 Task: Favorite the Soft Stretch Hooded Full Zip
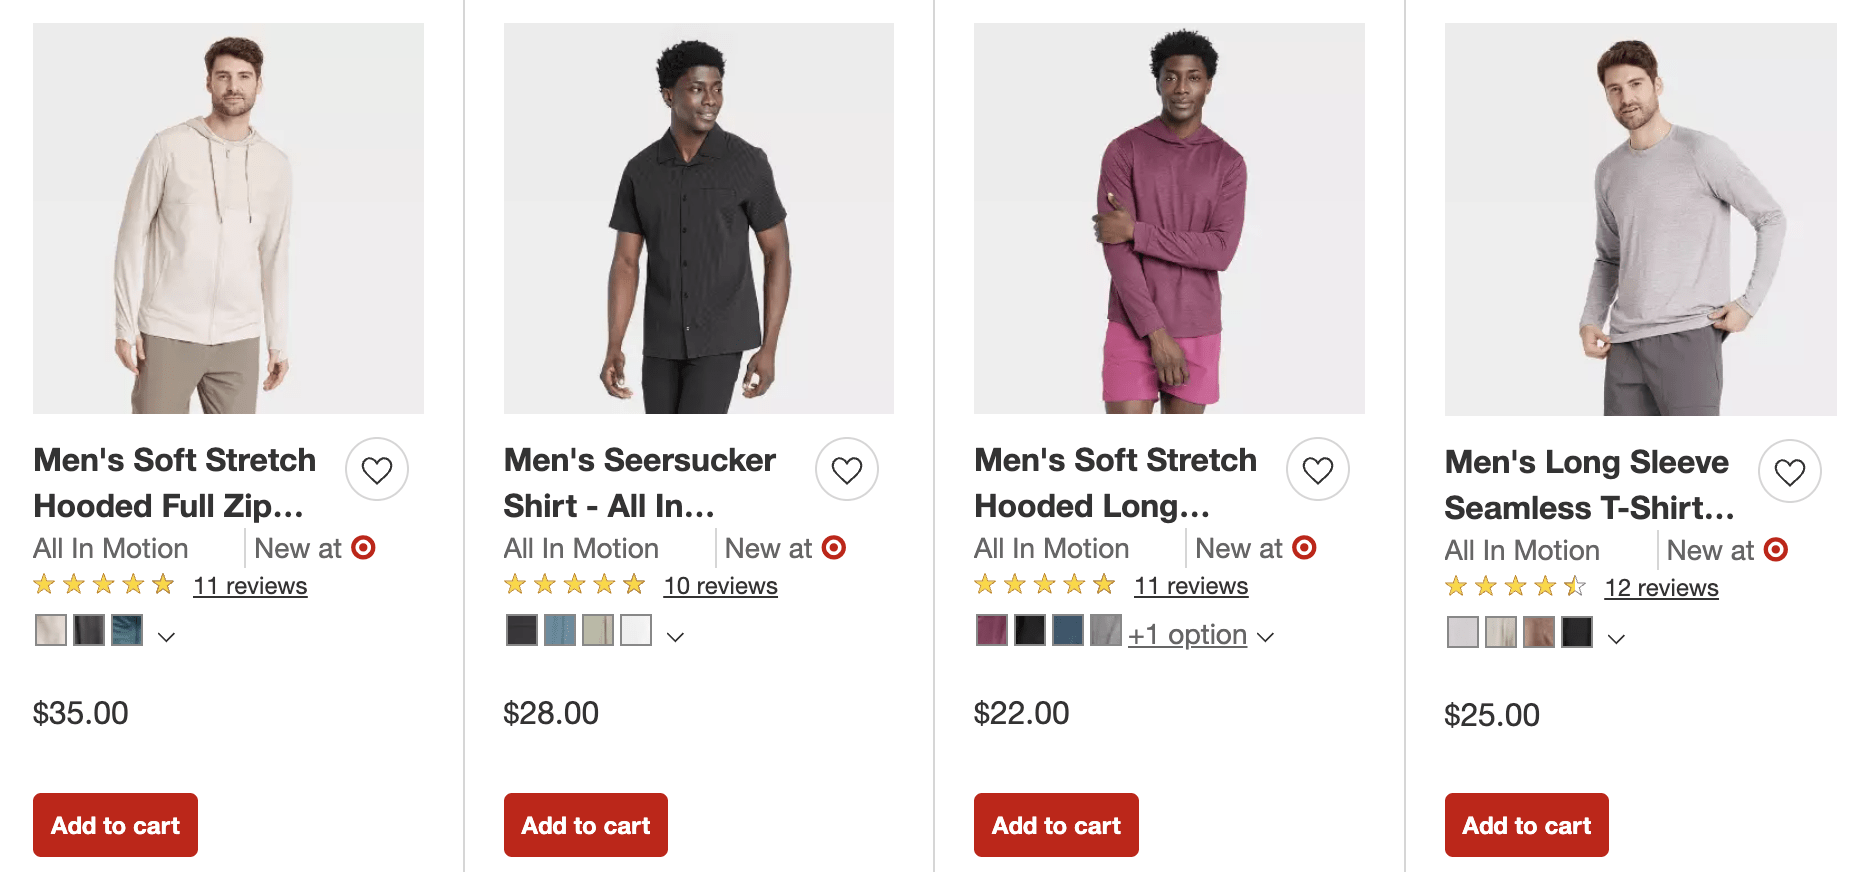click(376, 469)
